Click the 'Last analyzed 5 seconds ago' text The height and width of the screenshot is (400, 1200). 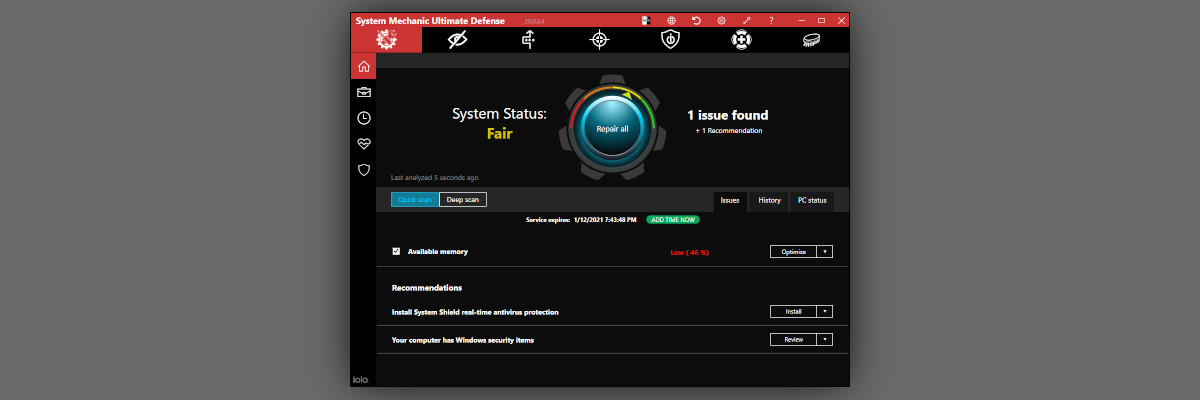point(434,178)
